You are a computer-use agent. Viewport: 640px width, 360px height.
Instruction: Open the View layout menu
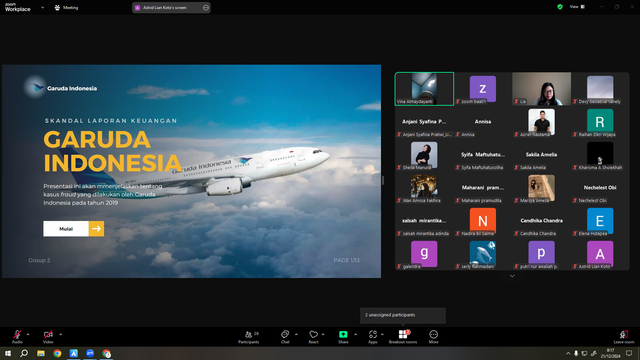tap(577, 7)
